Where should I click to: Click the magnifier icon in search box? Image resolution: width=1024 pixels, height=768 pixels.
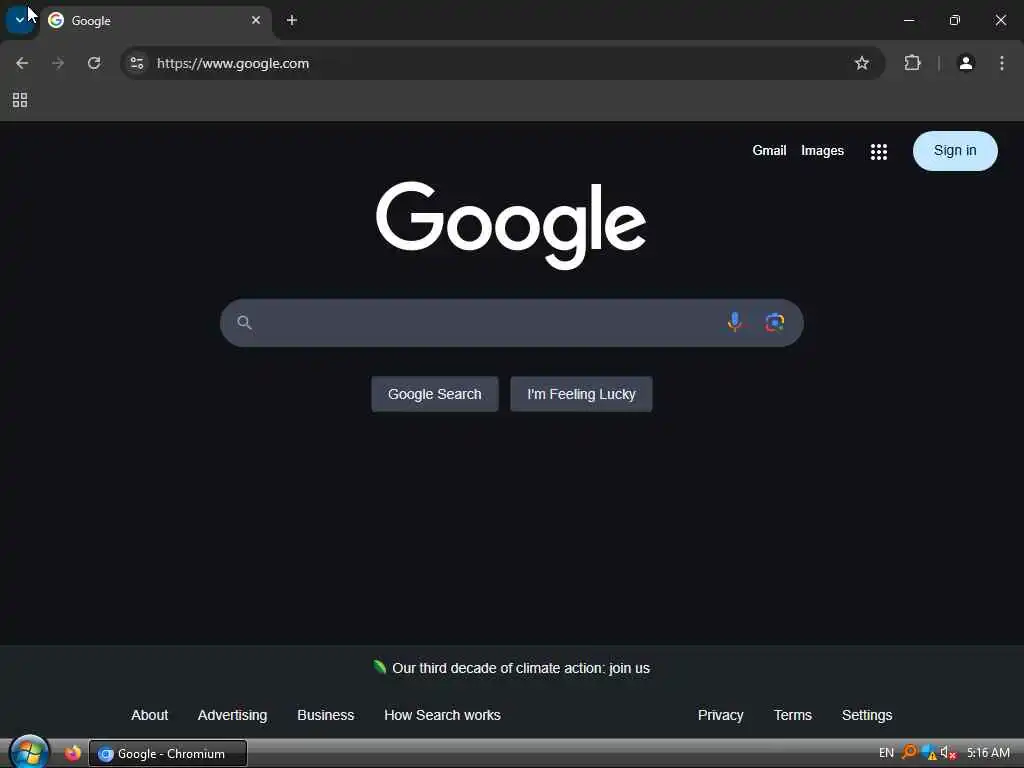click(244, 323)
